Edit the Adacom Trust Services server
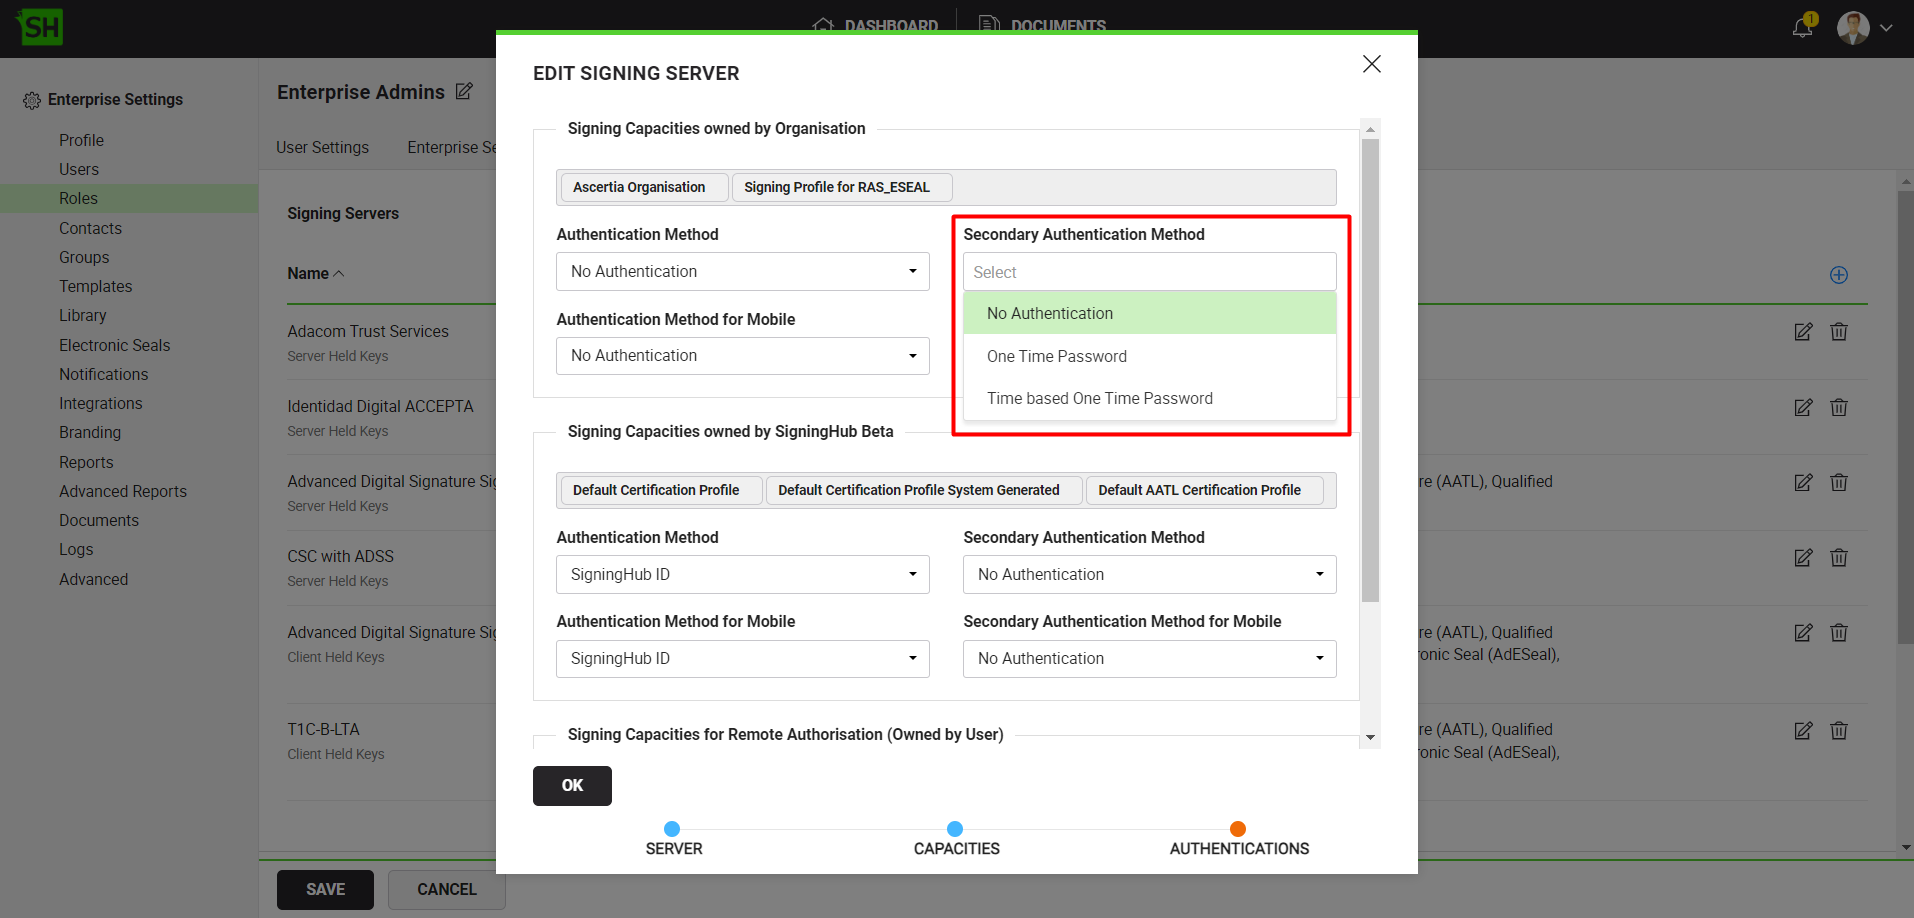 (1802, 332)
